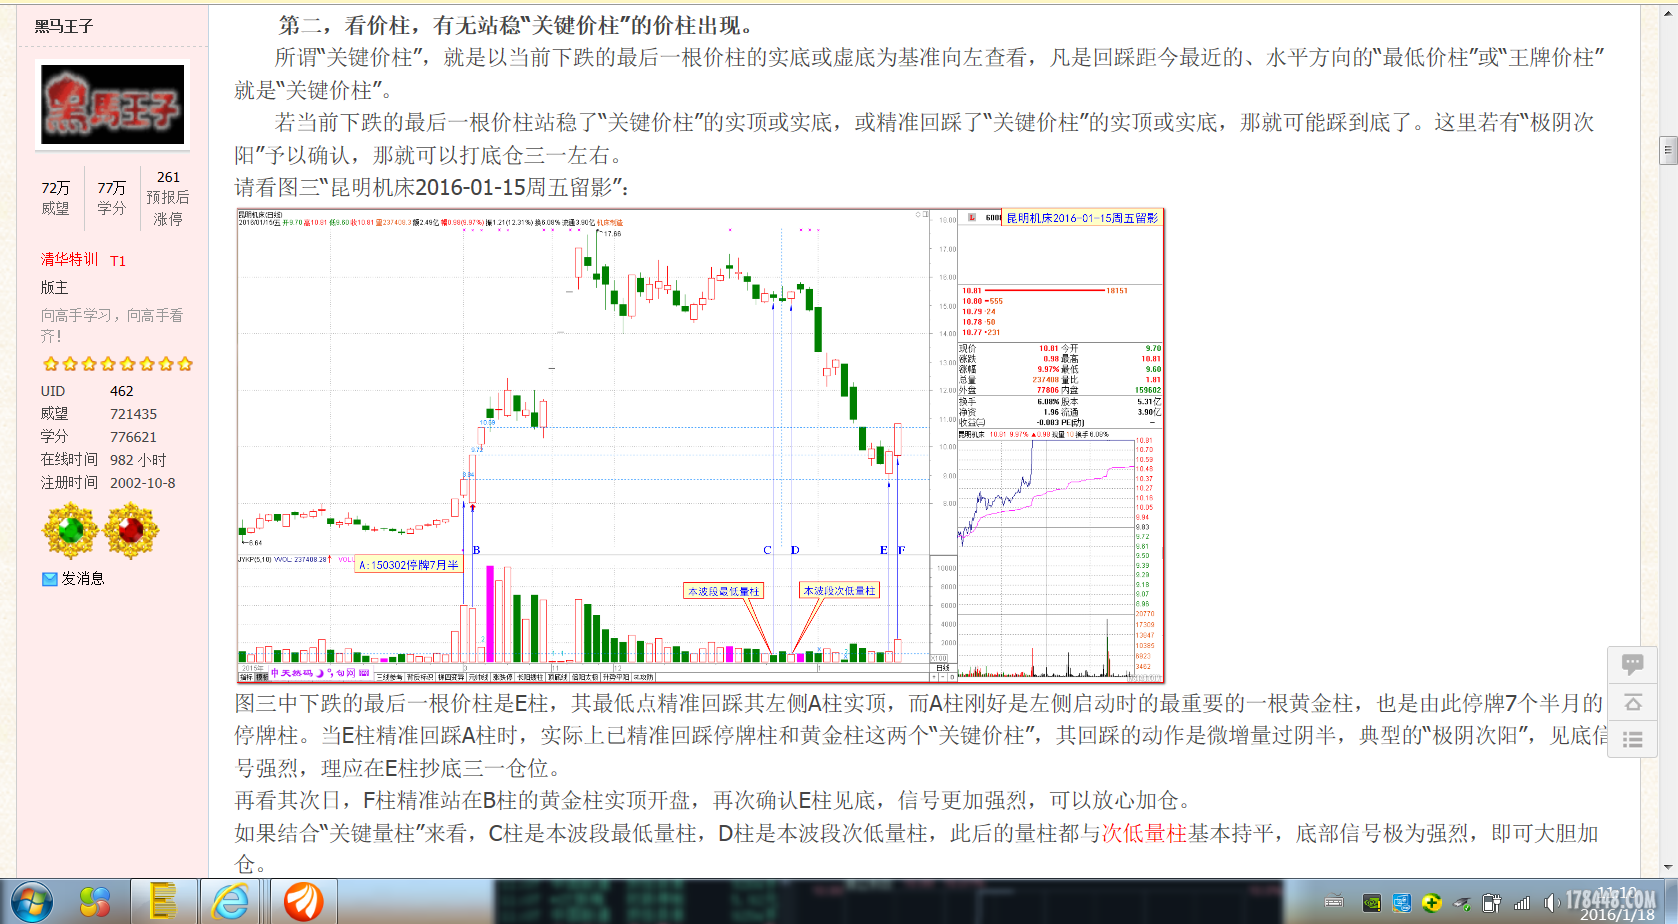The height and width of the screenshot is (924, 1678).
Task: Open the 清华特训 user group link
Action: tap(69, 259)
